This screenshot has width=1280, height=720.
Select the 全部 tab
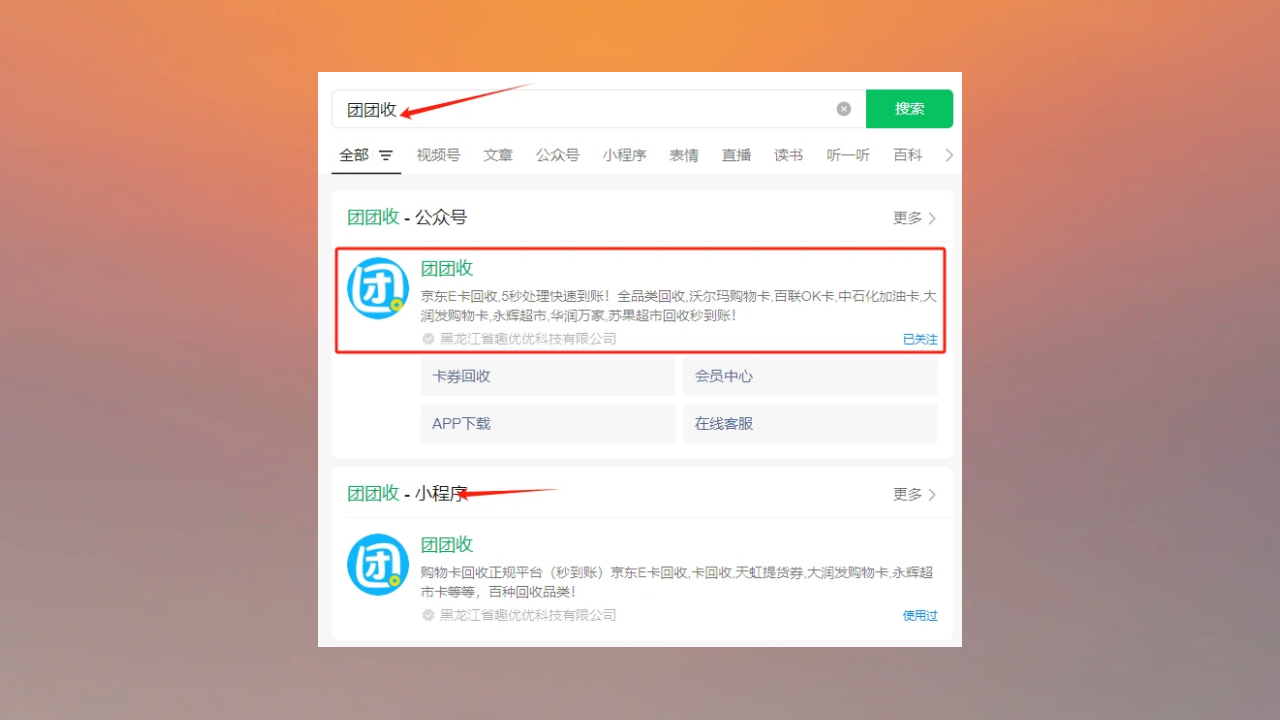354,155
